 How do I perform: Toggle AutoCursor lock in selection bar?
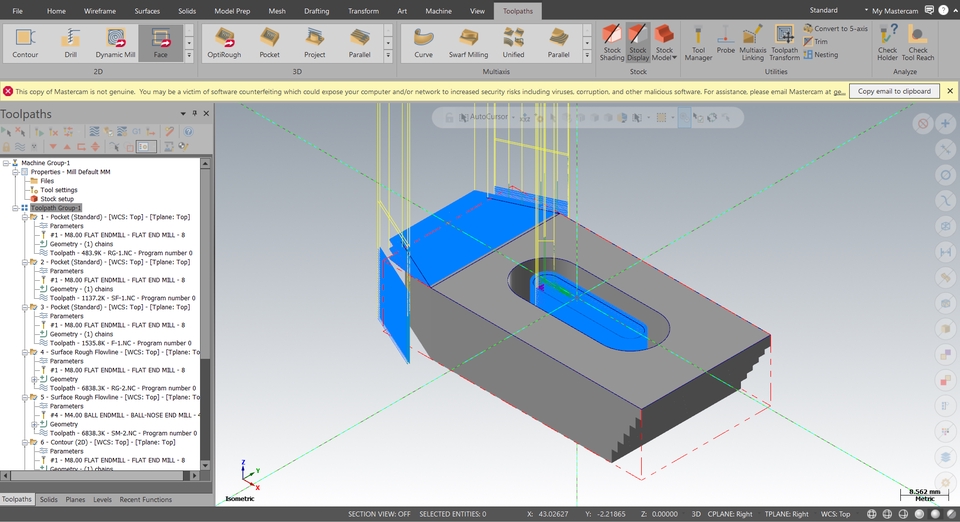click(449, 117)
